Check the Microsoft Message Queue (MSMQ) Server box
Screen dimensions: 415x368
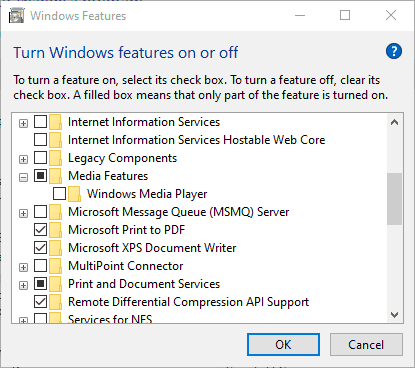point(41,212)
